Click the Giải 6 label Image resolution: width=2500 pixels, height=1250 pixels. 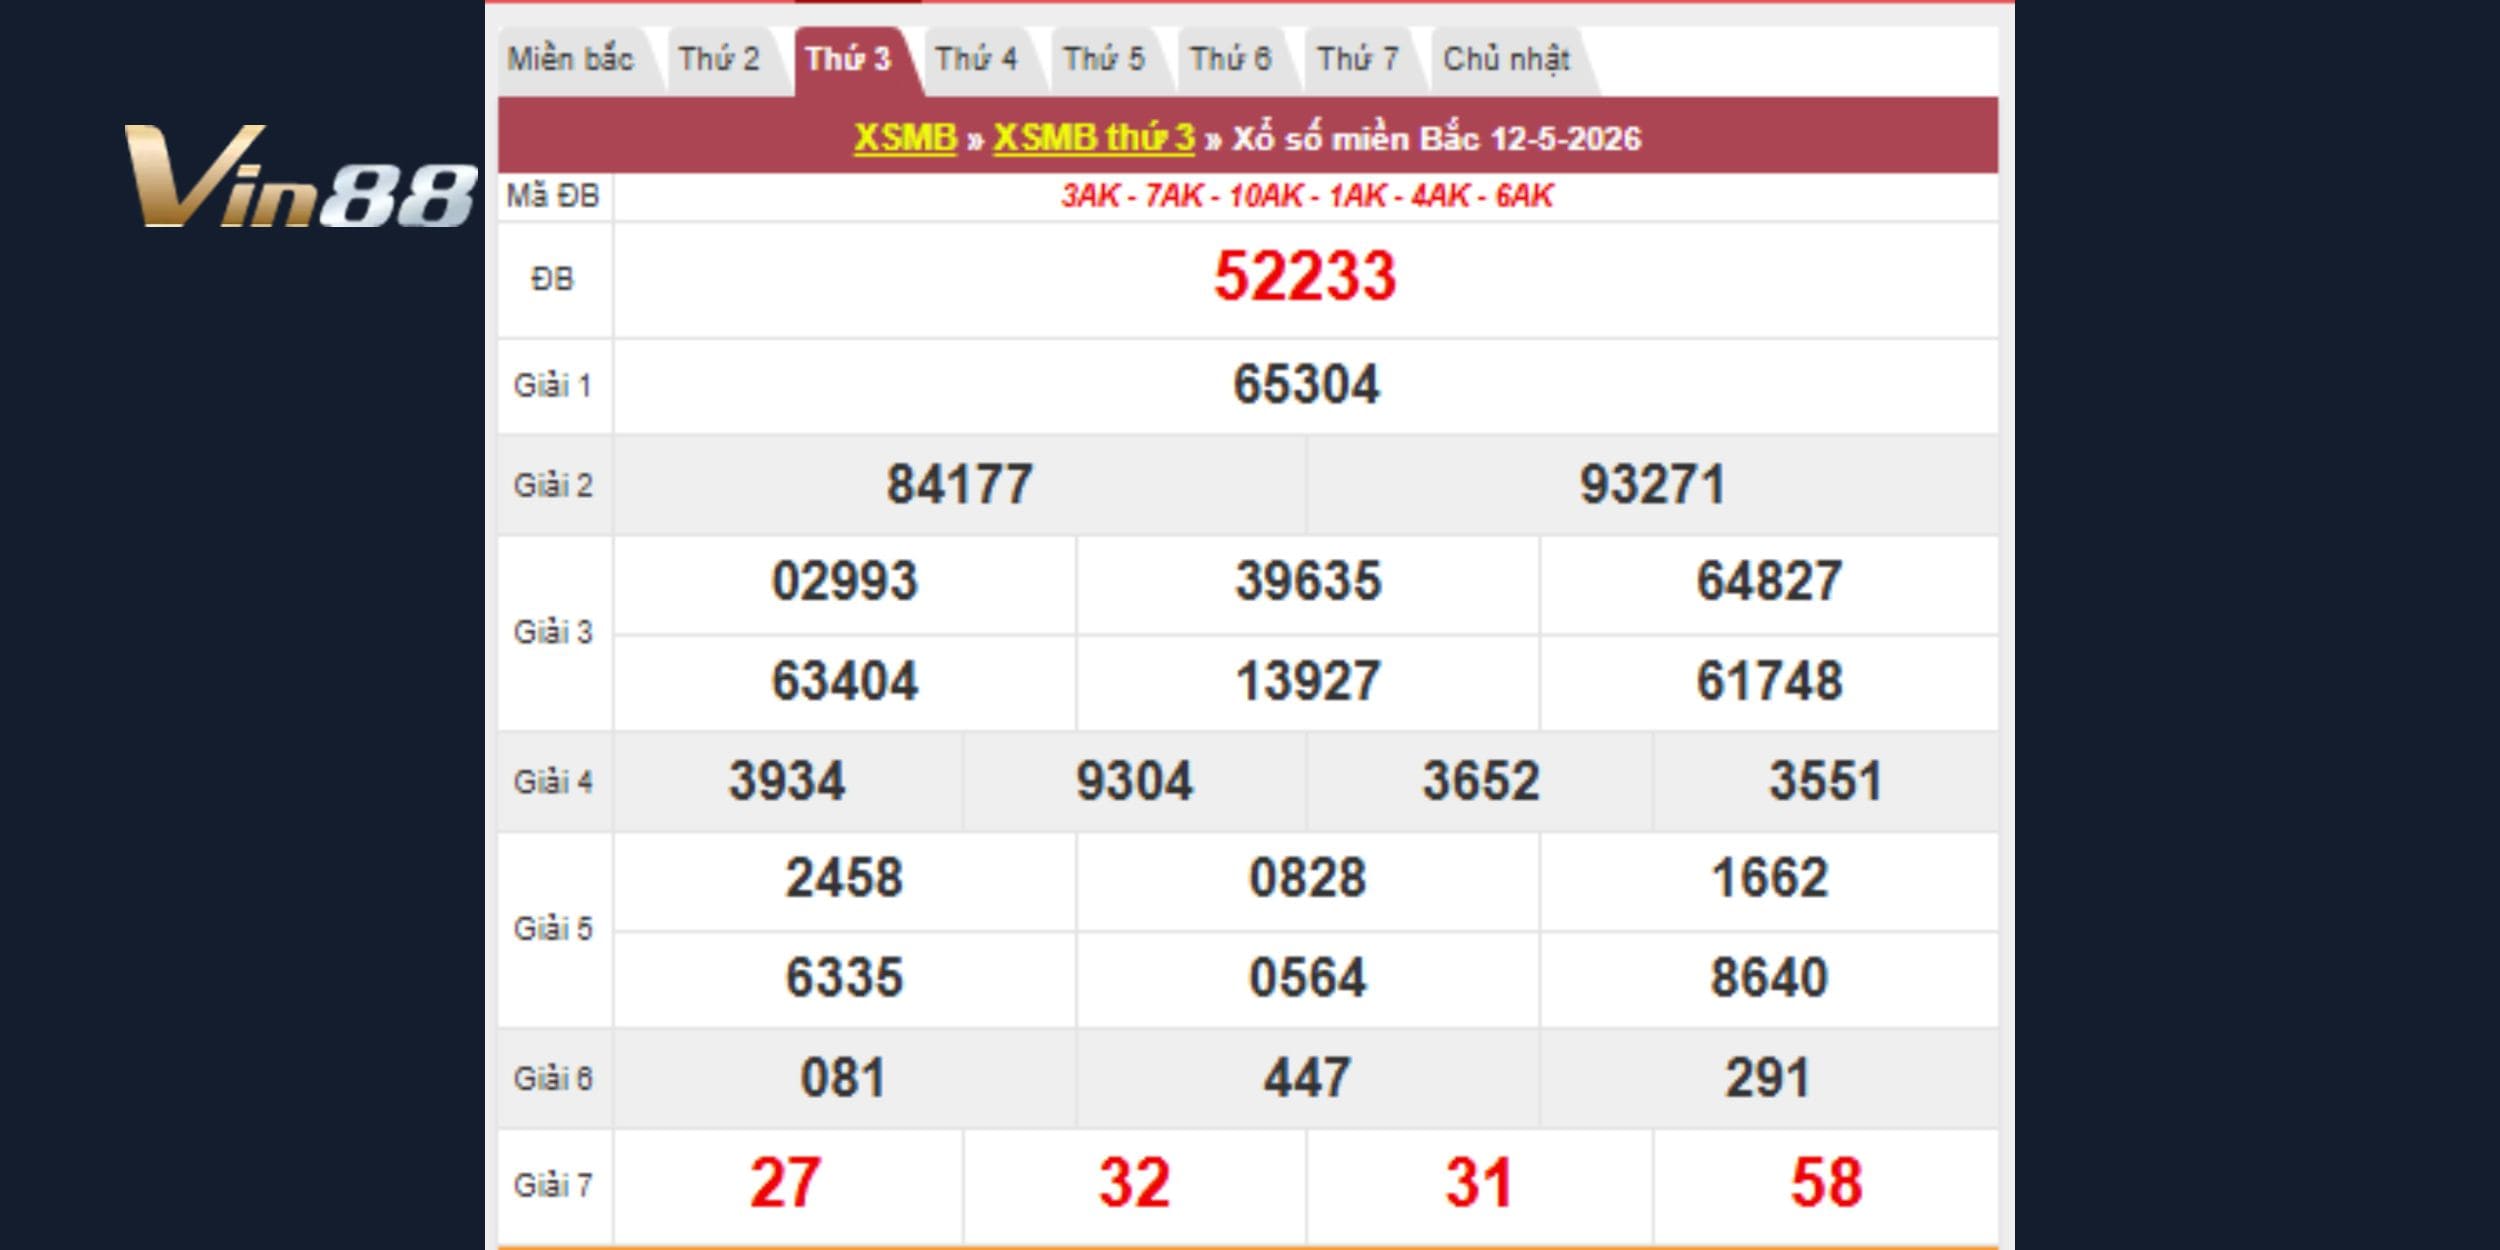pos(553,1079)
